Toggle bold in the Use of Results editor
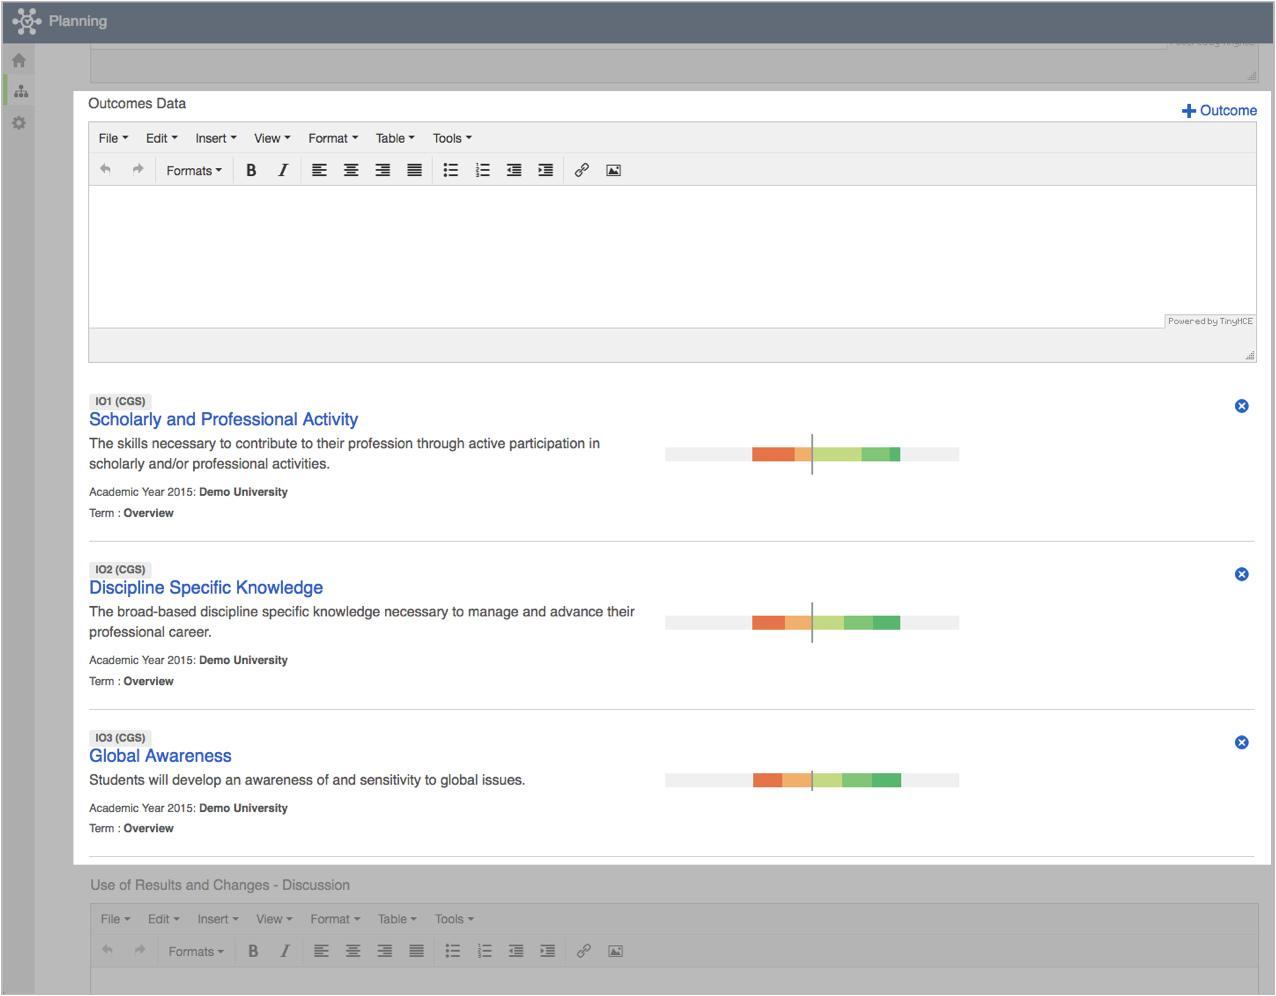Image resolution: width=1276 pixels, height=996 pixels. 253,951
